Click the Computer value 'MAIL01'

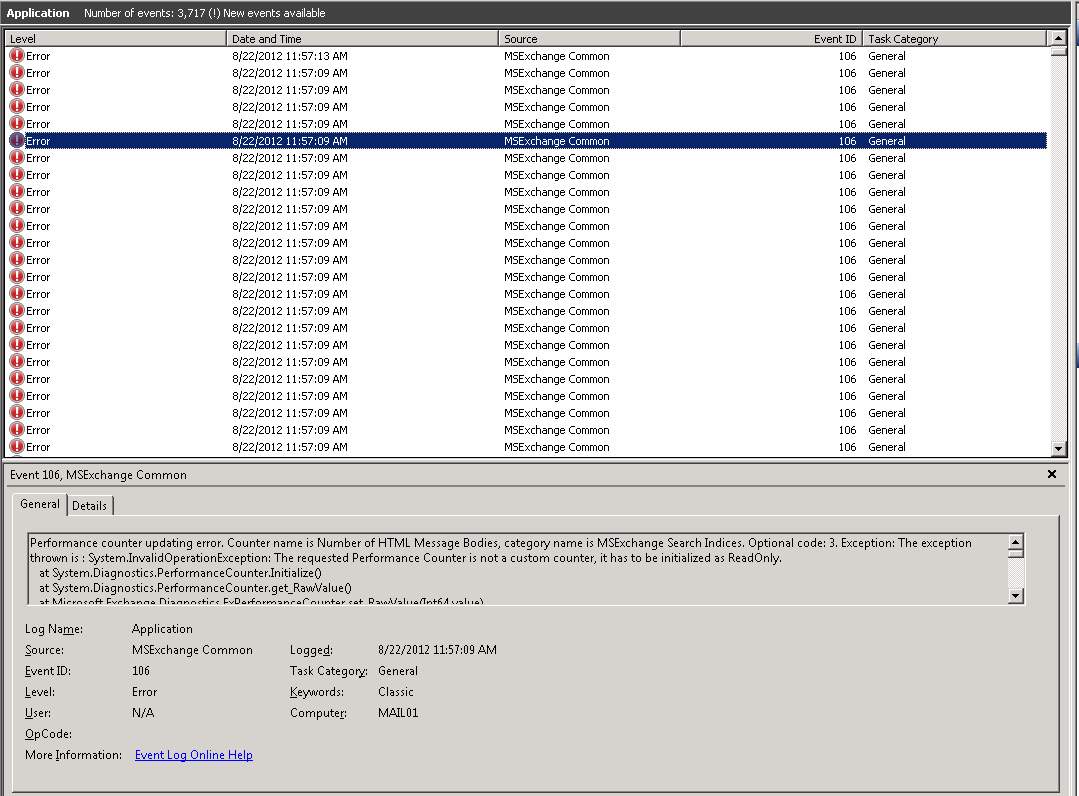(398, 713)
